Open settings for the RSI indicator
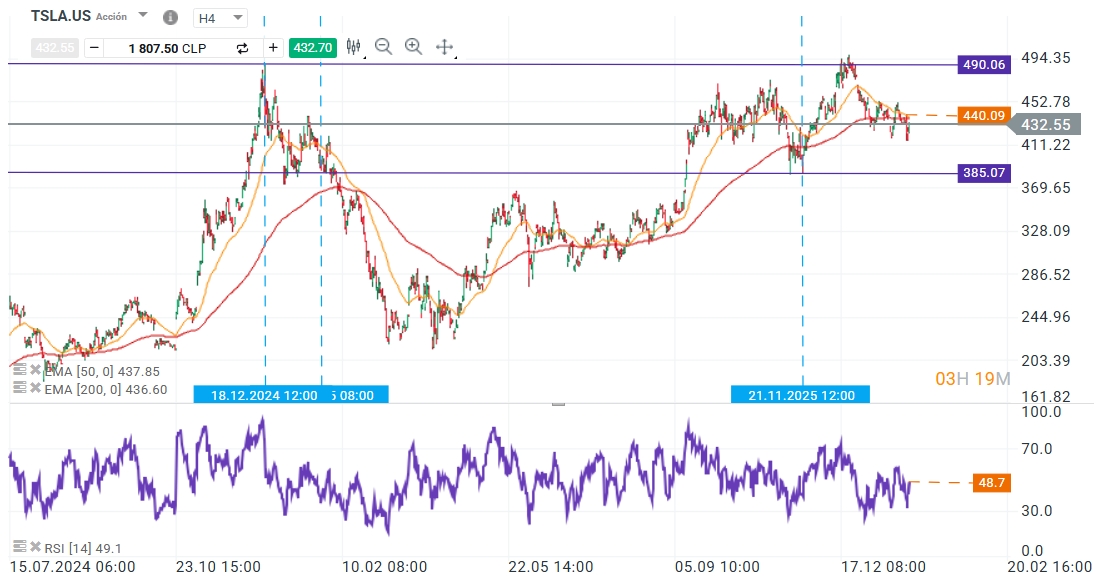 (20, 547)
